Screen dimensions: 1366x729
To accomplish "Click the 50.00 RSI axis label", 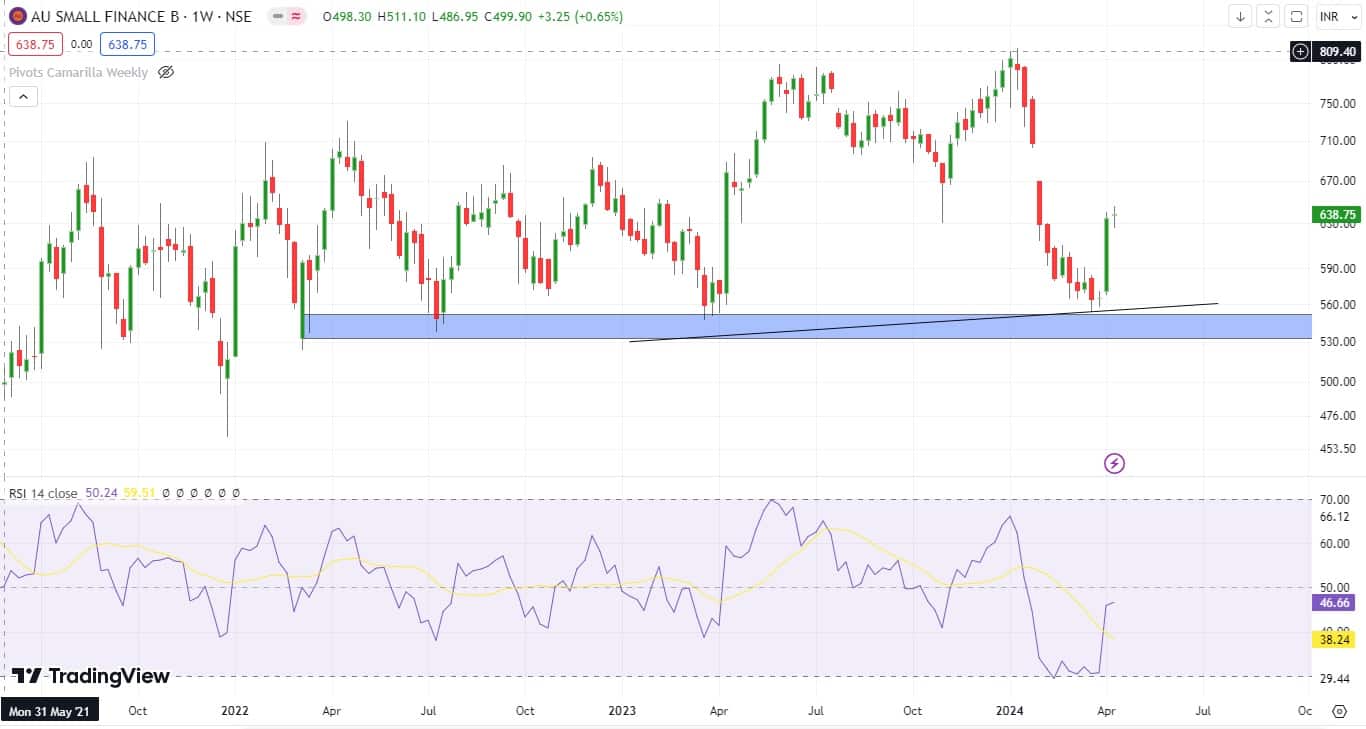I will click(x=1337, y=586).
